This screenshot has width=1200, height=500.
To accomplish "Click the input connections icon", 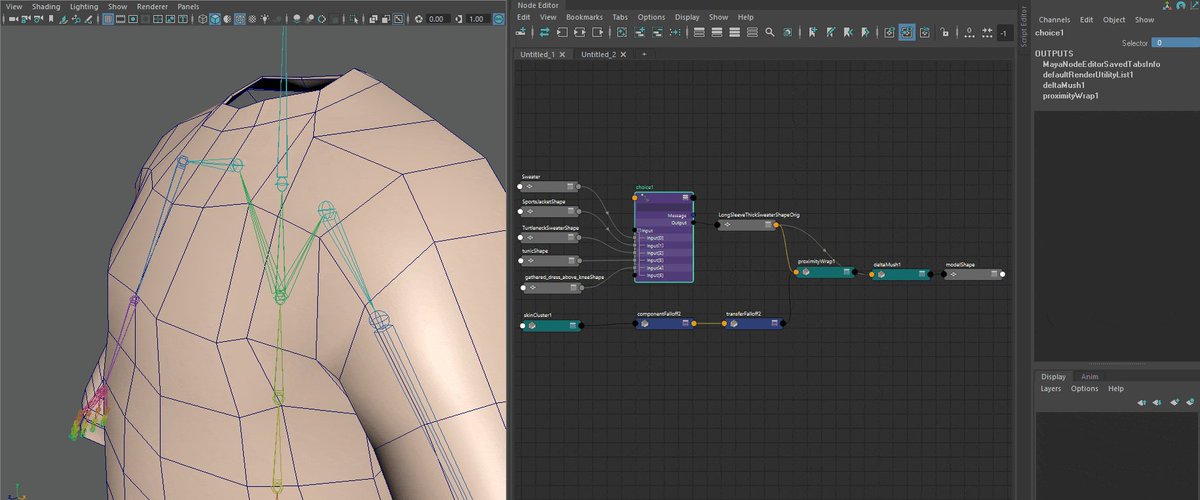I will [562, 32].
